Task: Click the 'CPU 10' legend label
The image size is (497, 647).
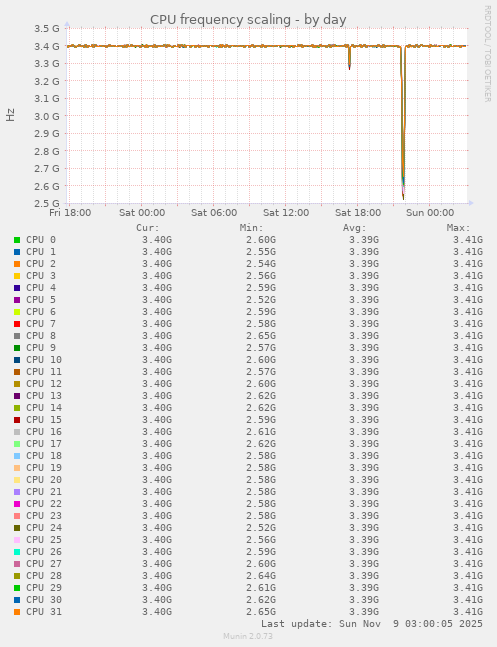Action: coord(44,359)
